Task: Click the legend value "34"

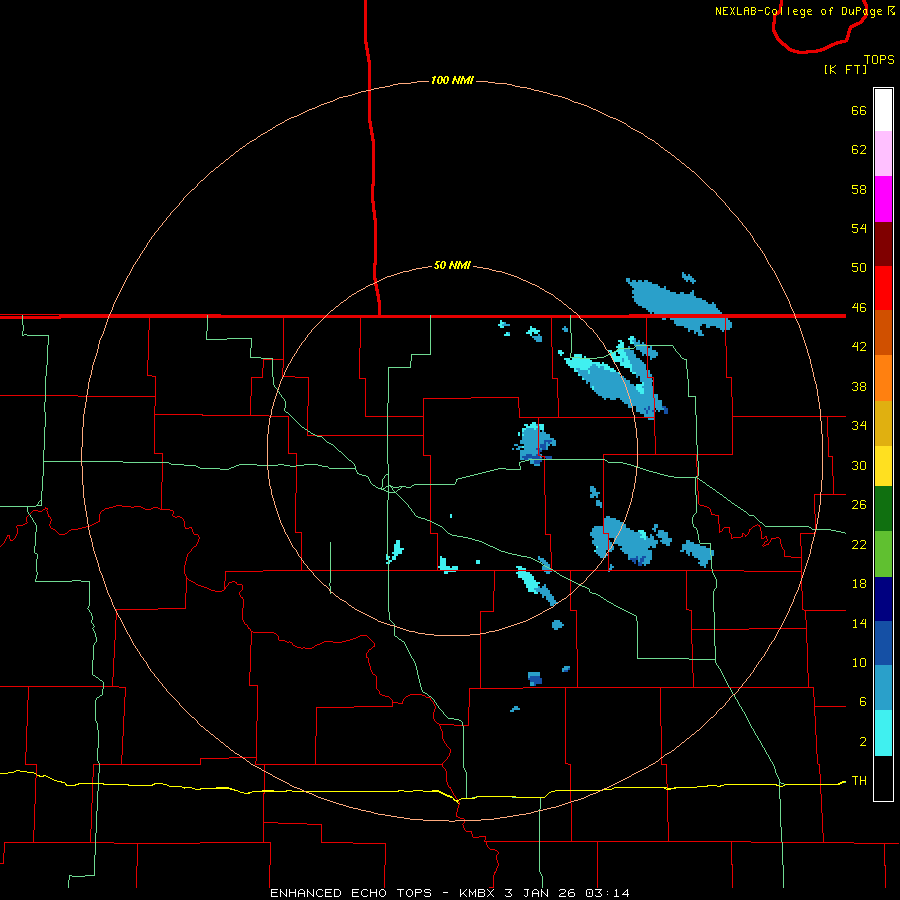Action: pos(859,426)
